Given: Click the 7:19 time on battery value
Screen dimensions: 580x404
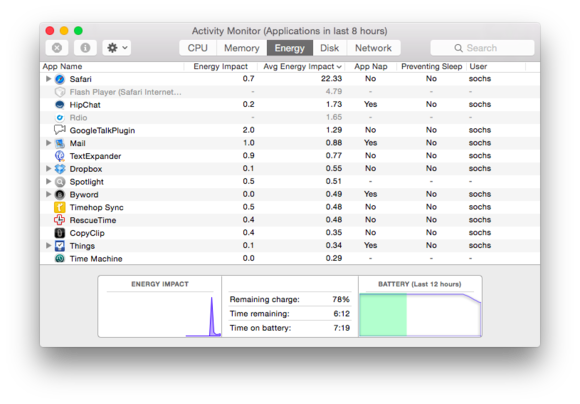Looking at the screenshot, I should pos(341,328).
